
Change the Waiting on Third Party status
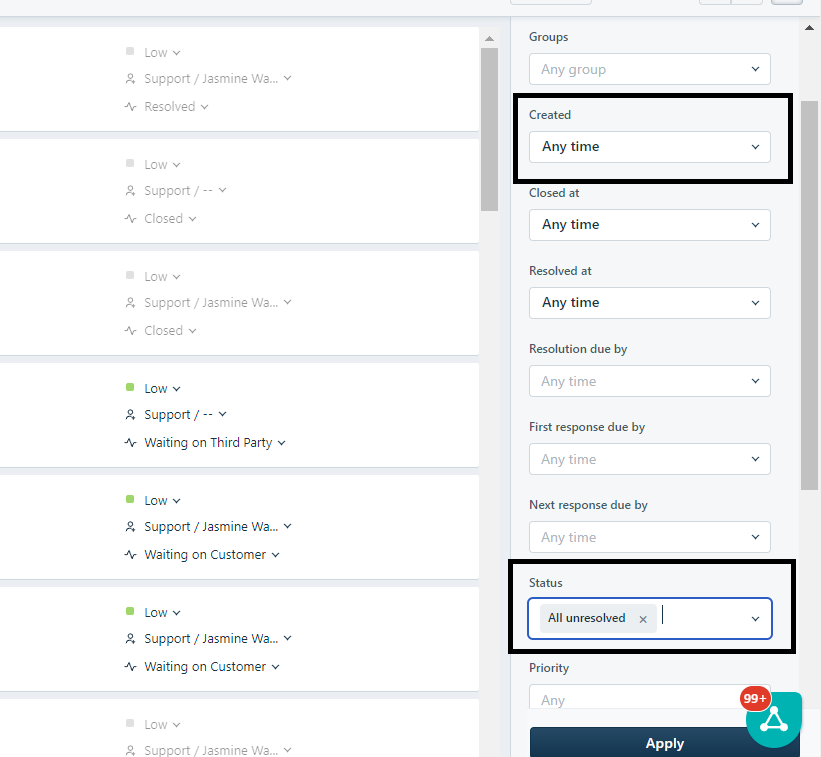215,443
